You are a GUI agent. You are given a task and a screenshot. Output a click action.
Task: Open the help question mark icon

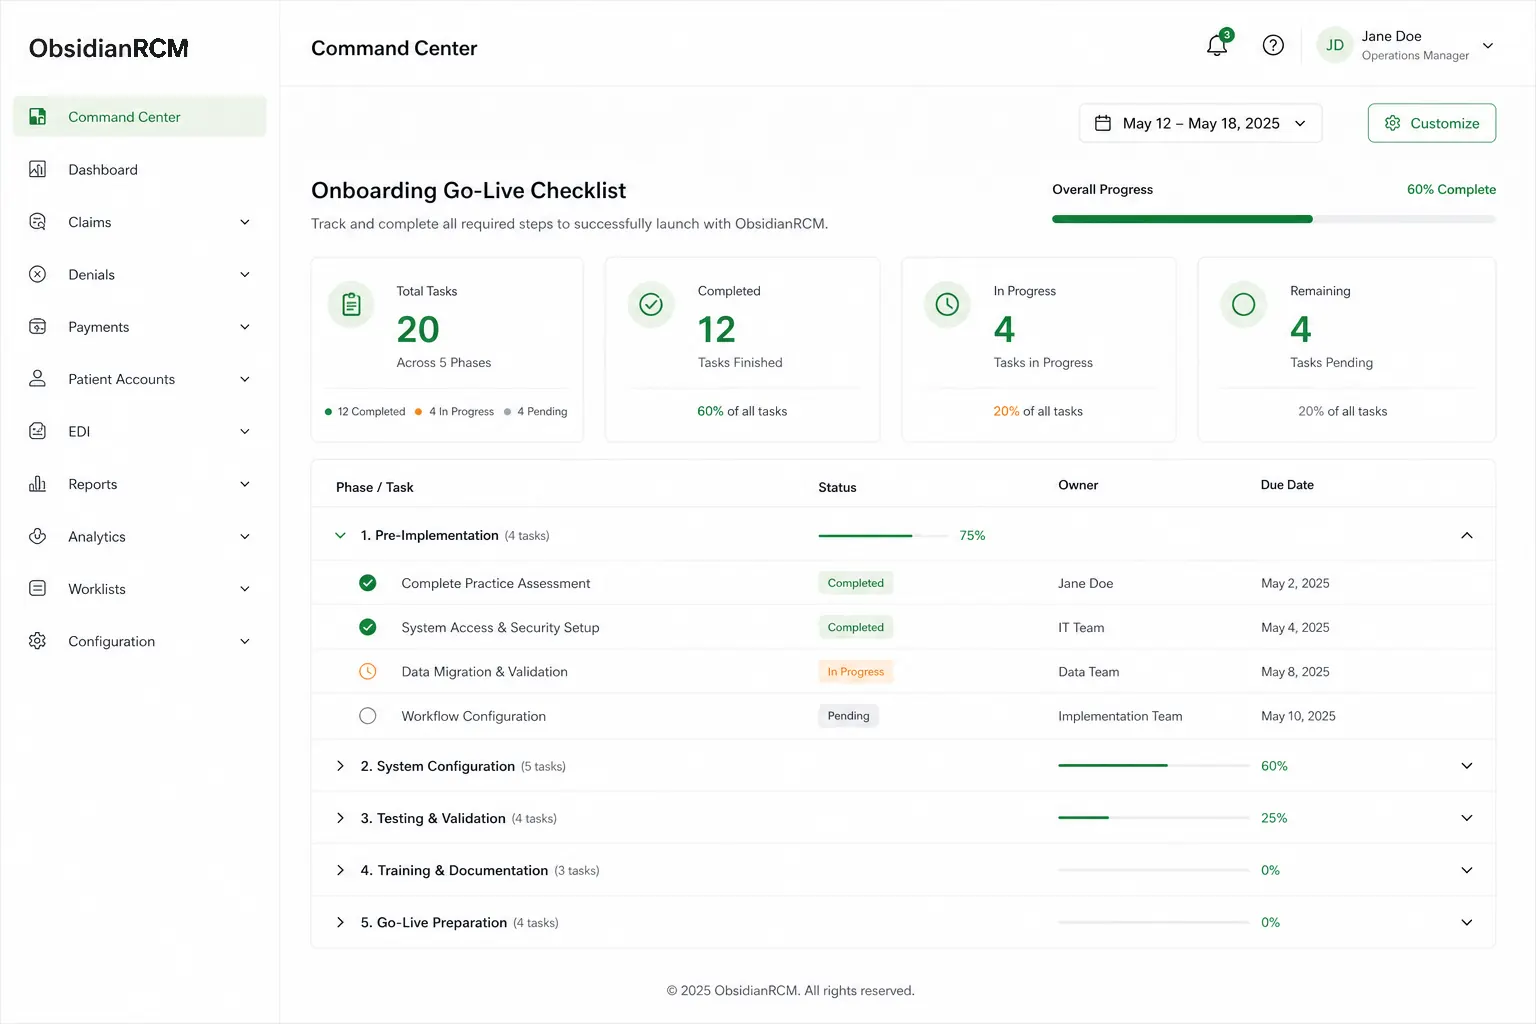[1273, 45]
